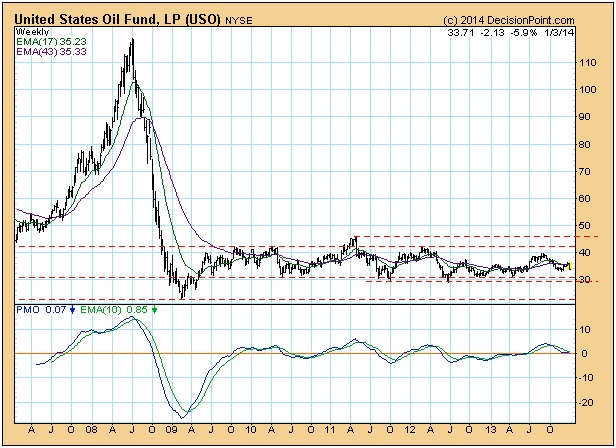Screen dimensions: 616x448
Task: Click the 2011 price spike candlestick
Action: click(352, 239)
